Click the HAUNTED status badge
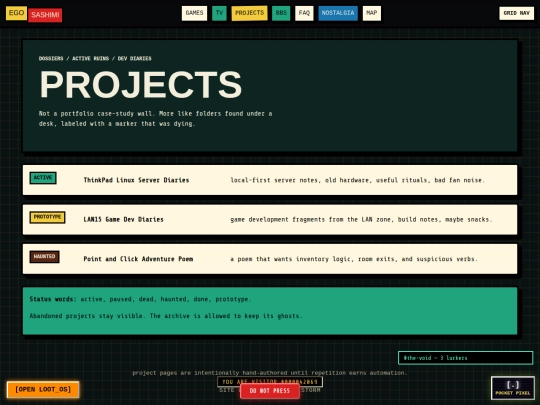Screen dimensions: 540x405 [x=44, y=257]
